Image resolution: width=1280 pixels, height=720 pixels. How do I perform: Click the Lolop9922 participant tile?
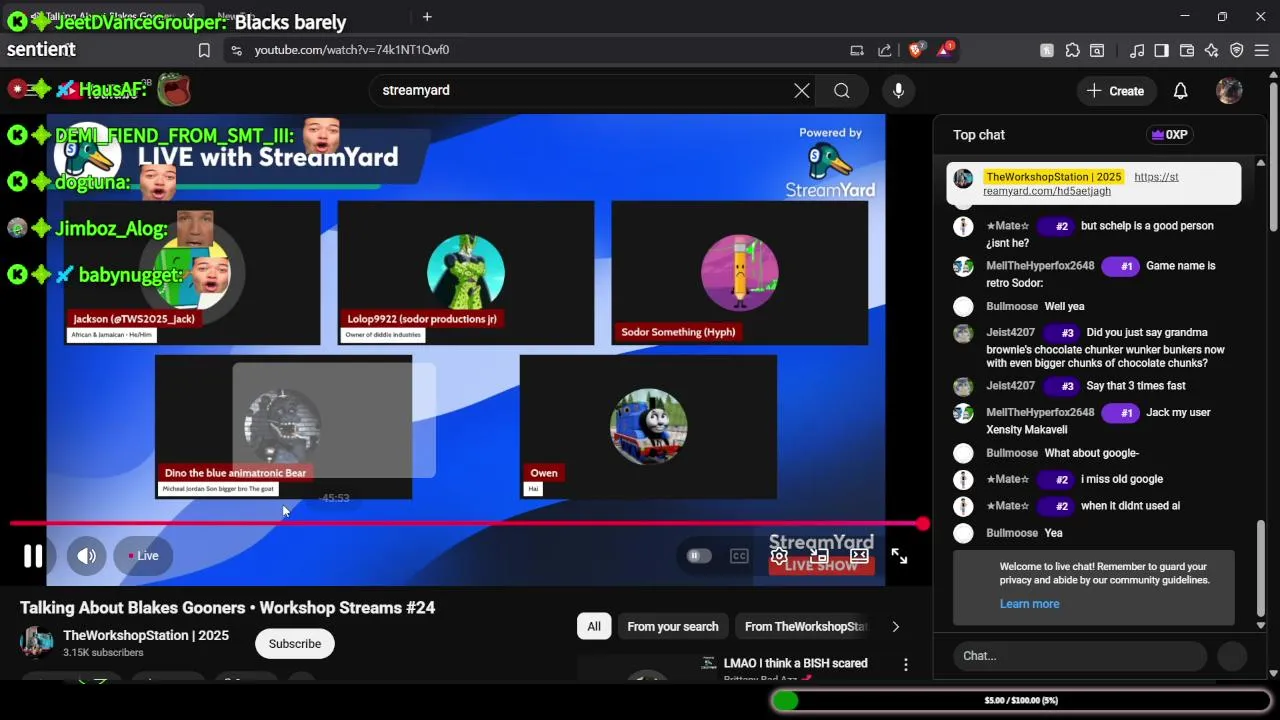tap(466, 273)
